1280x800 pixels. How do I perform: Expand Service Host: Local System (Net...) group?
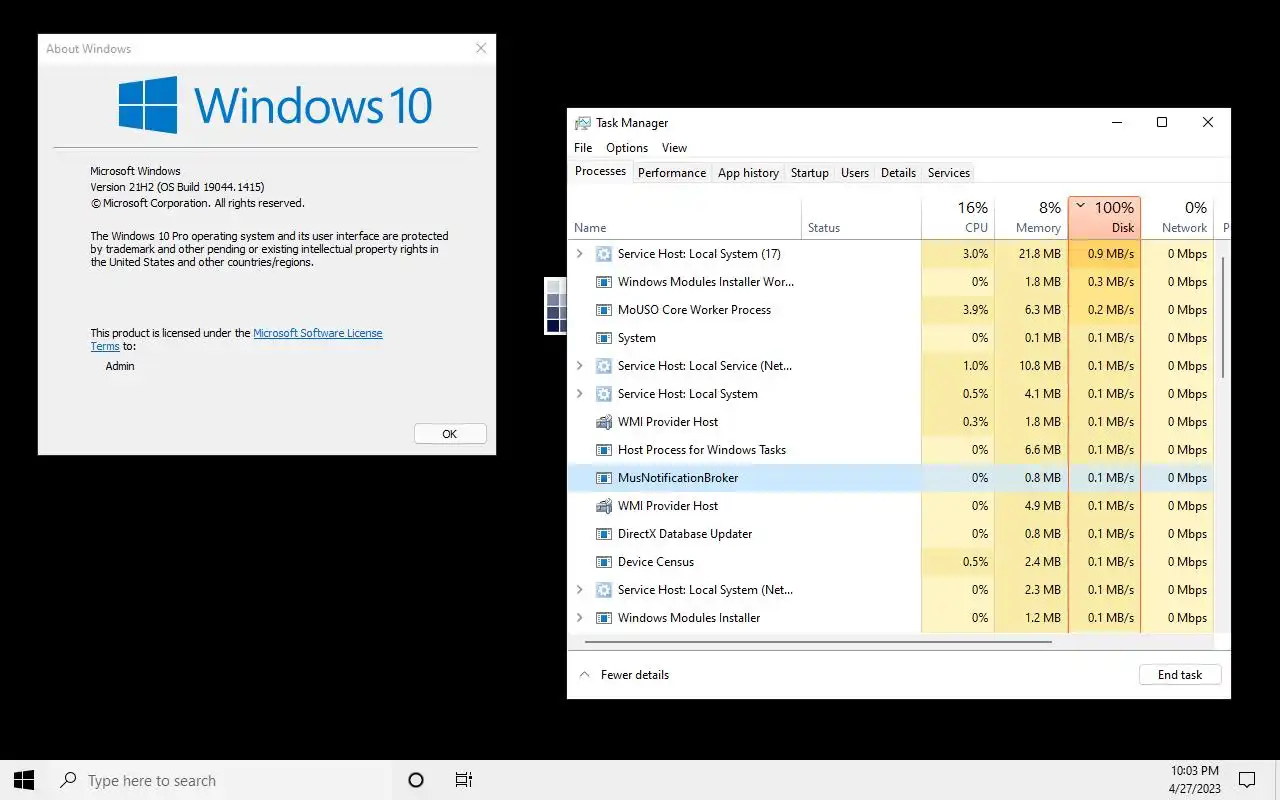pos(580,590)
